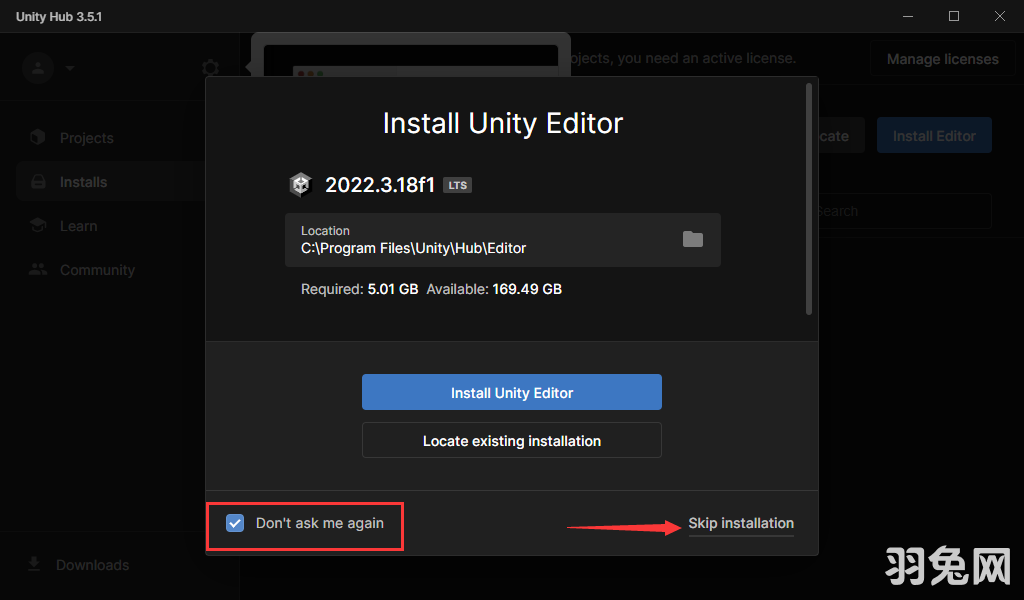Choose Locate existing installation
Image resolution: width=1024 pixels, height=600 pixels.
pyautogui.click(x=511, y=440)
